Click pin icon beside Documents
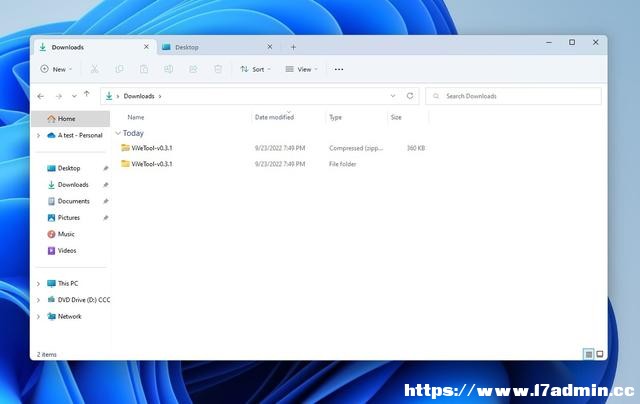The image size is (640, 404). tap(105, 201)
